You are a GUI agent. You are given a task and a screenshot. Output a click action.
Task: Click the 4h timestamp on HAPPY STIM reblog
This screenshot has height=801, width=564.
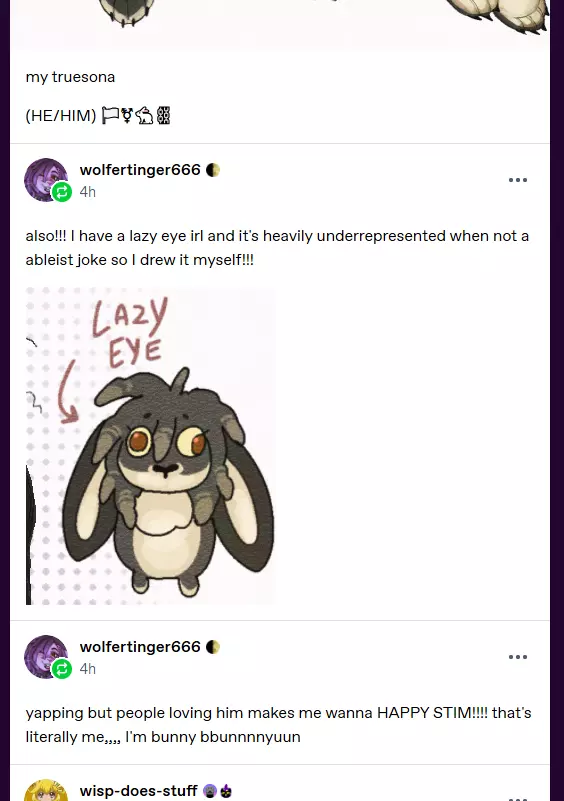87,669
